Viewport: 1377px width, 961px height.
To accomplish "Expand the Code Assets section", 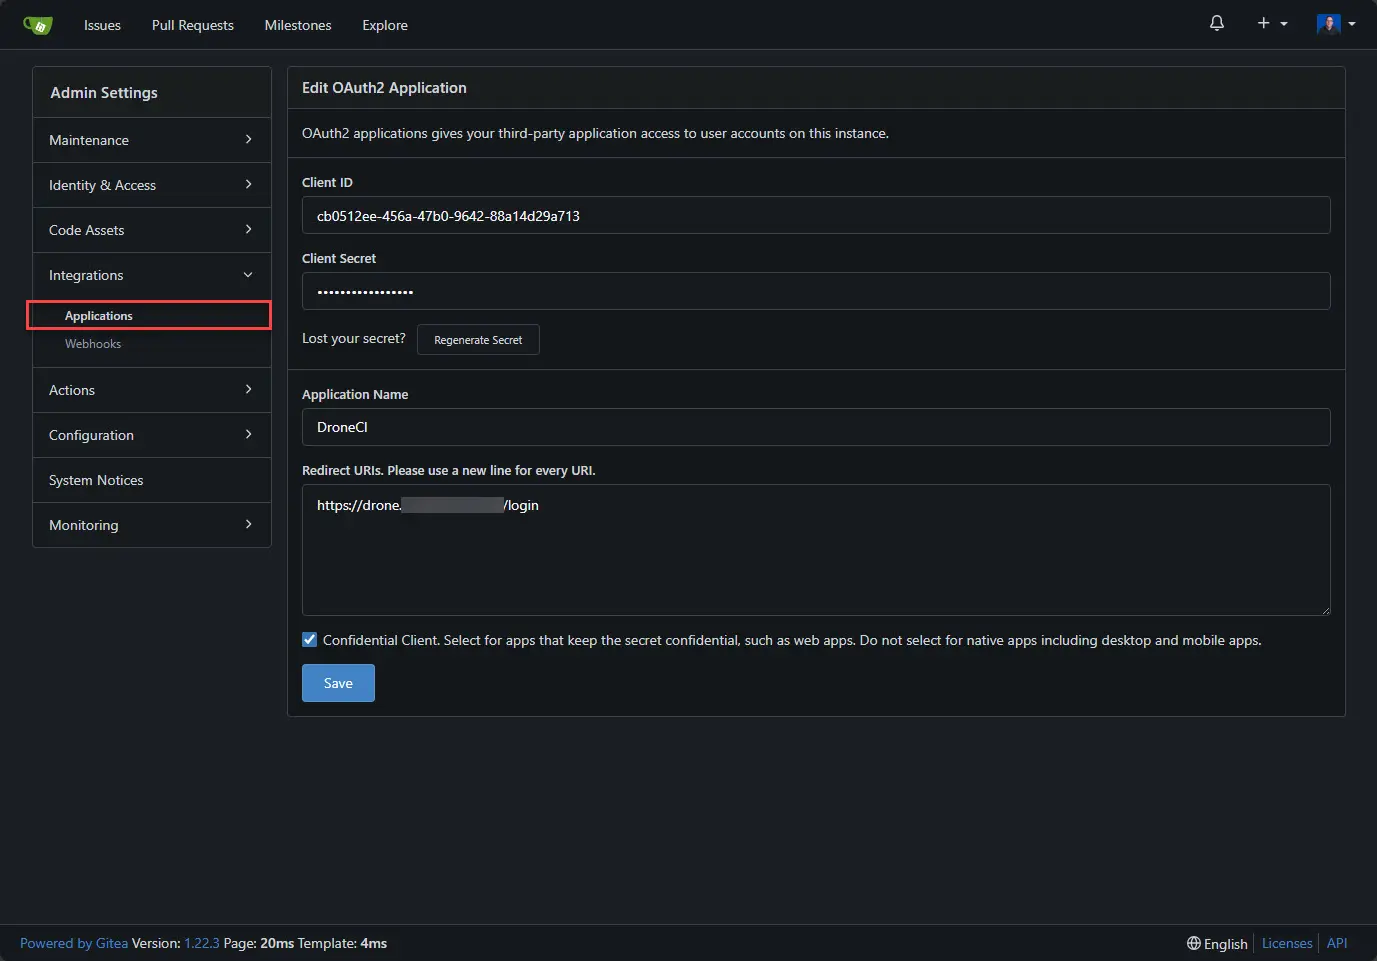I will (x=152, y=230).
